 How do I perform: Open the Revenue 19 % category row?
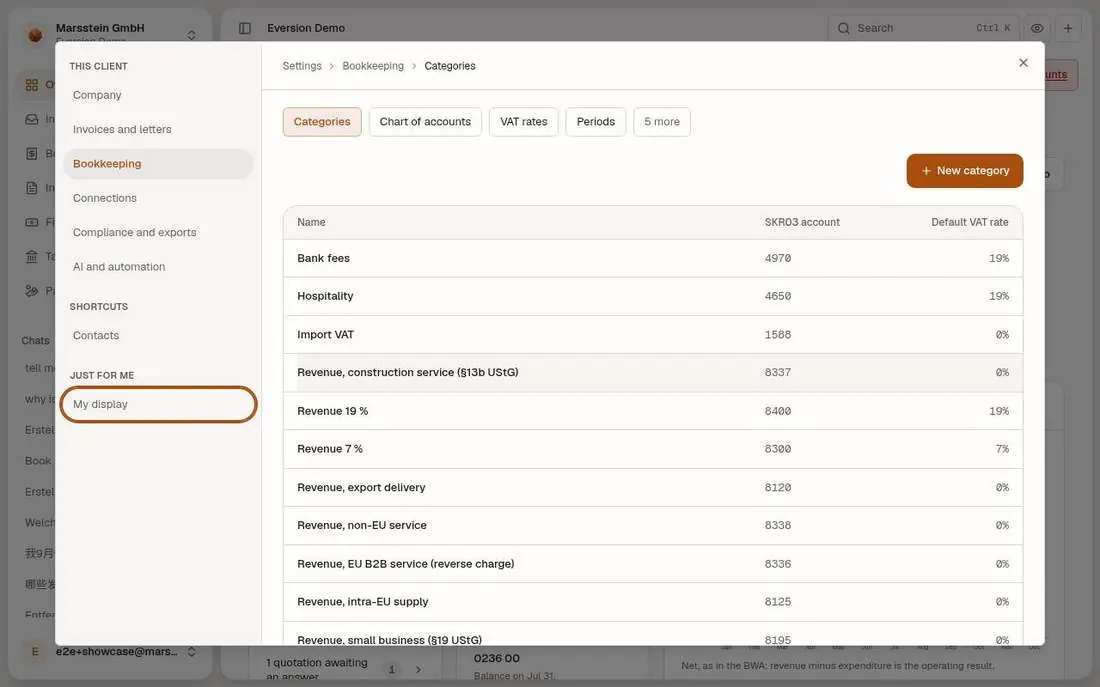tap(652, 411)
